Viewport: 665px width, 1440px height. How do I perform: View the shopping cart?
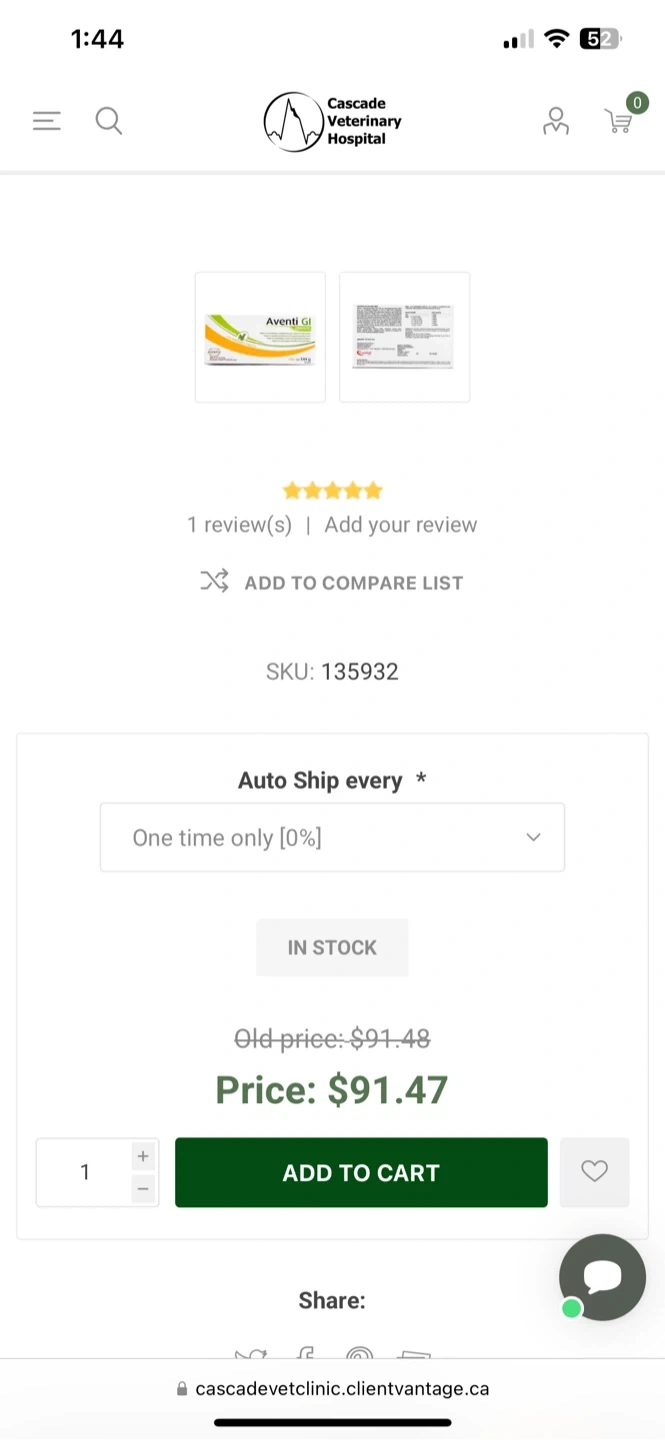[x=620, y=121]
